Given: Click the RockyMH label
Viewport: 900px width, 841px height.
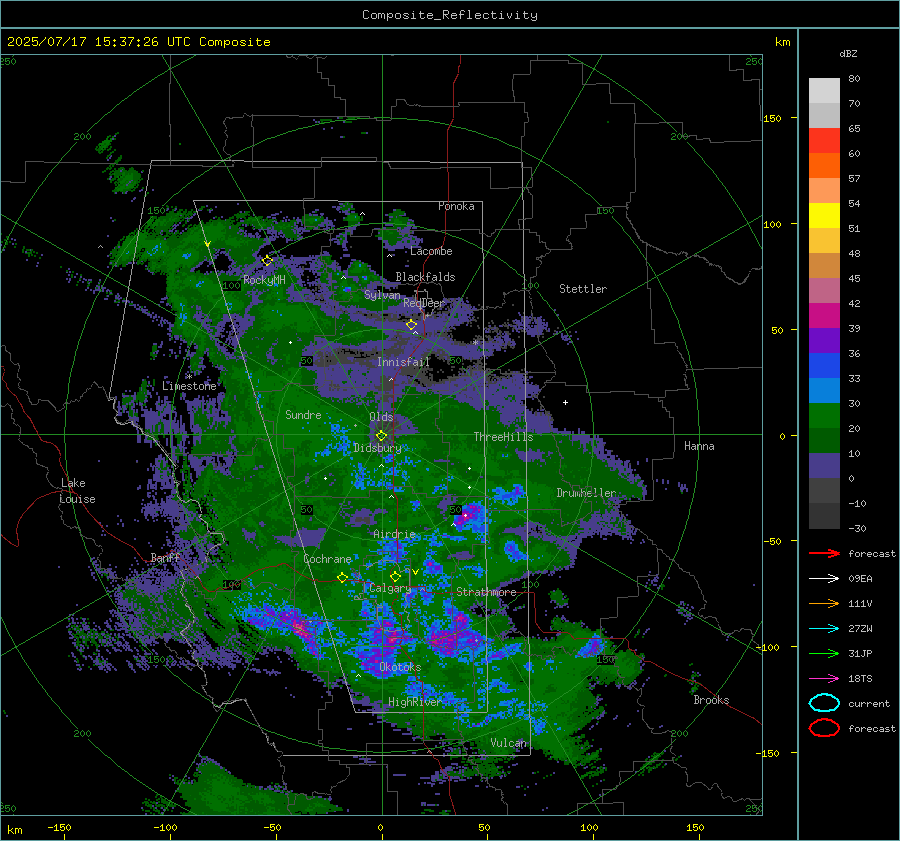Looking at the screenshot, I should click(264, 280).
